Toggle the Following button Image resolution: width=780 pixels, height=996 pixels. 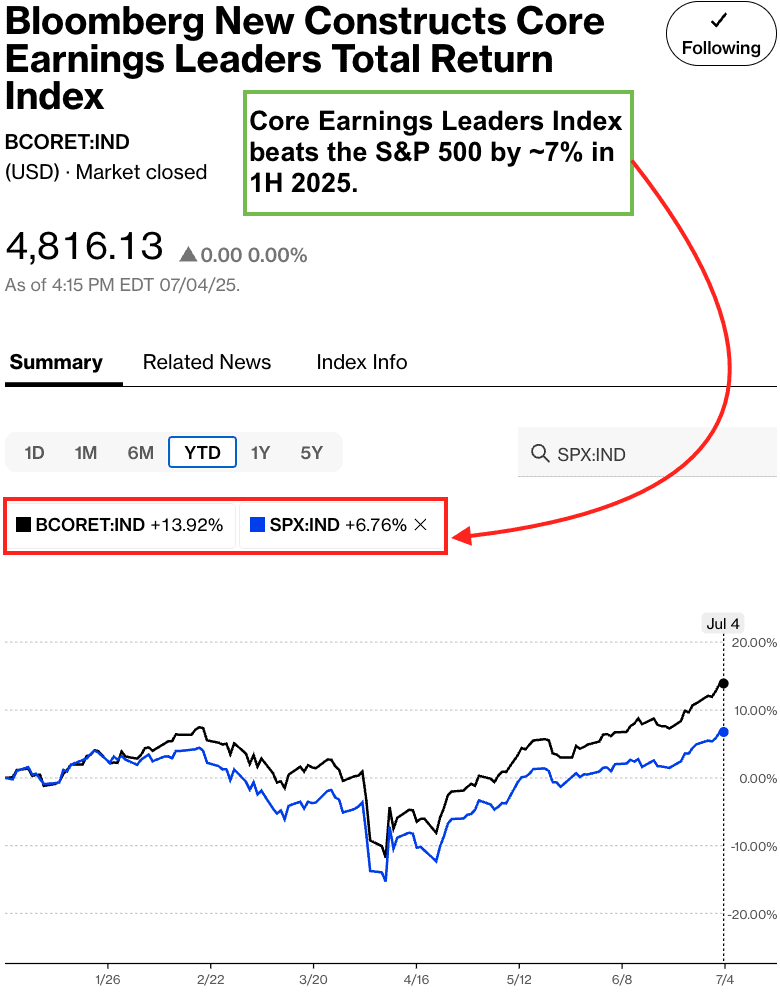pos(721,34)
